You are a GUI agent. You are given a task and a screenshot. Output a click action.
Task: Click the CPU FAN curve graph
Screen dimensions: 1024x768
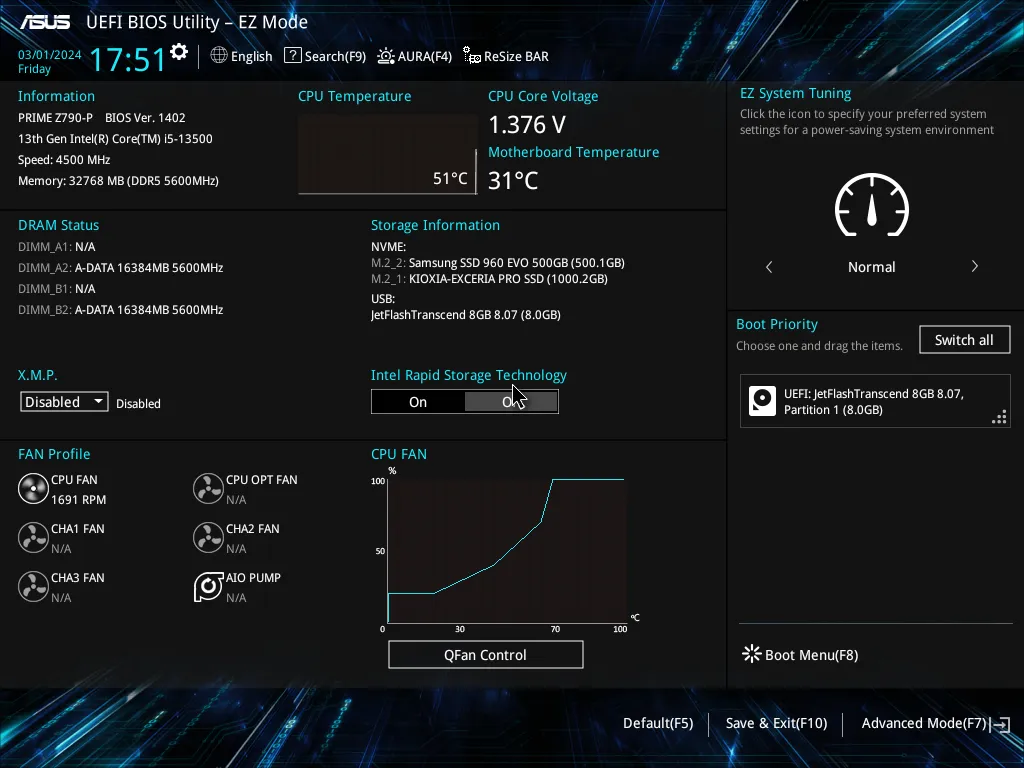(507, 551)
